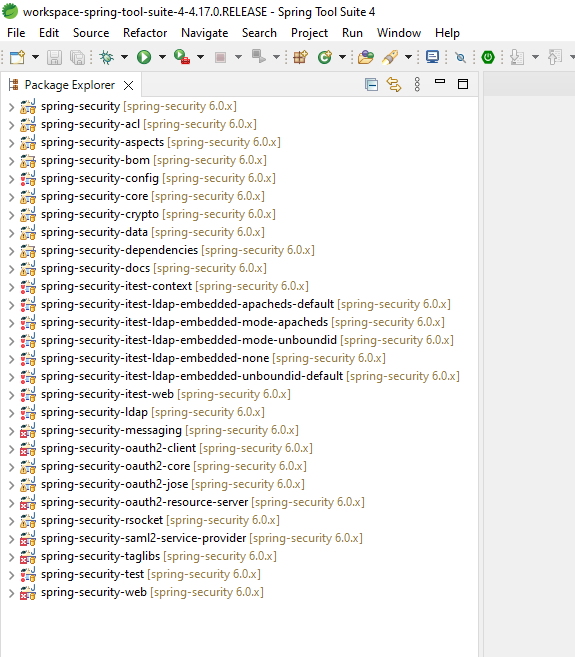Open Package Explorer View Menu dots
Screen dimensions: 575x657
(x=417, y=85)
